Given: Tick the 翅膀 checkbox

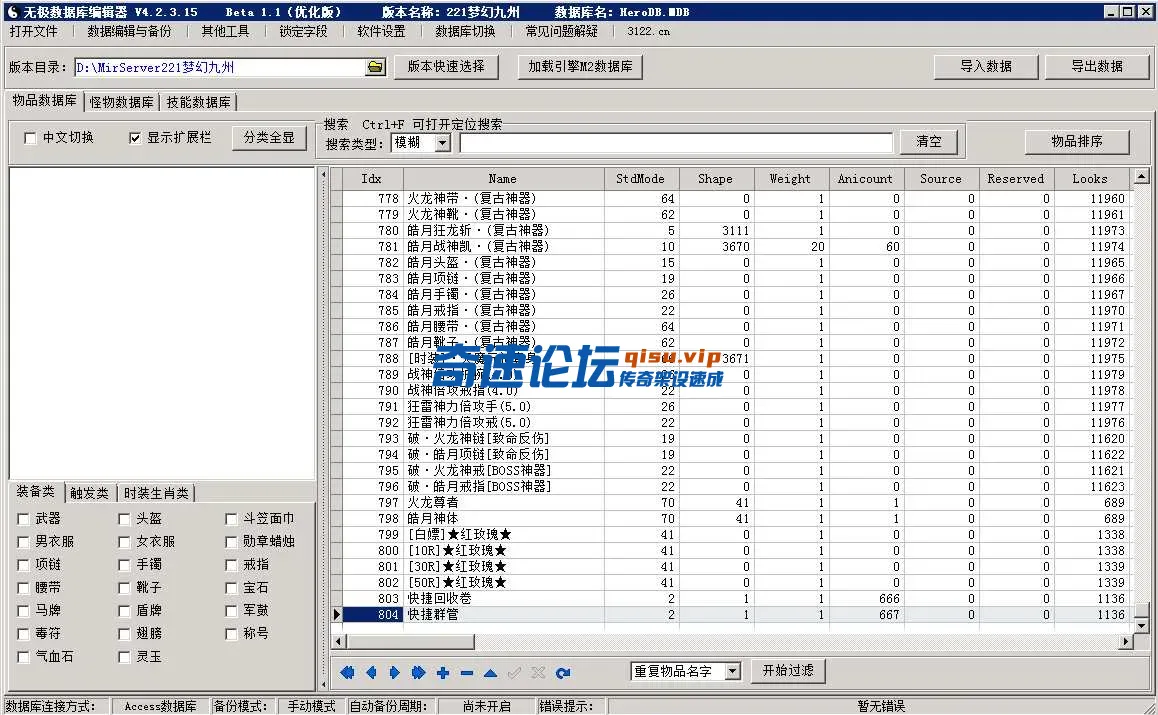Looking at the screenshot, I should pyautogui.click(x=124, y=634).
